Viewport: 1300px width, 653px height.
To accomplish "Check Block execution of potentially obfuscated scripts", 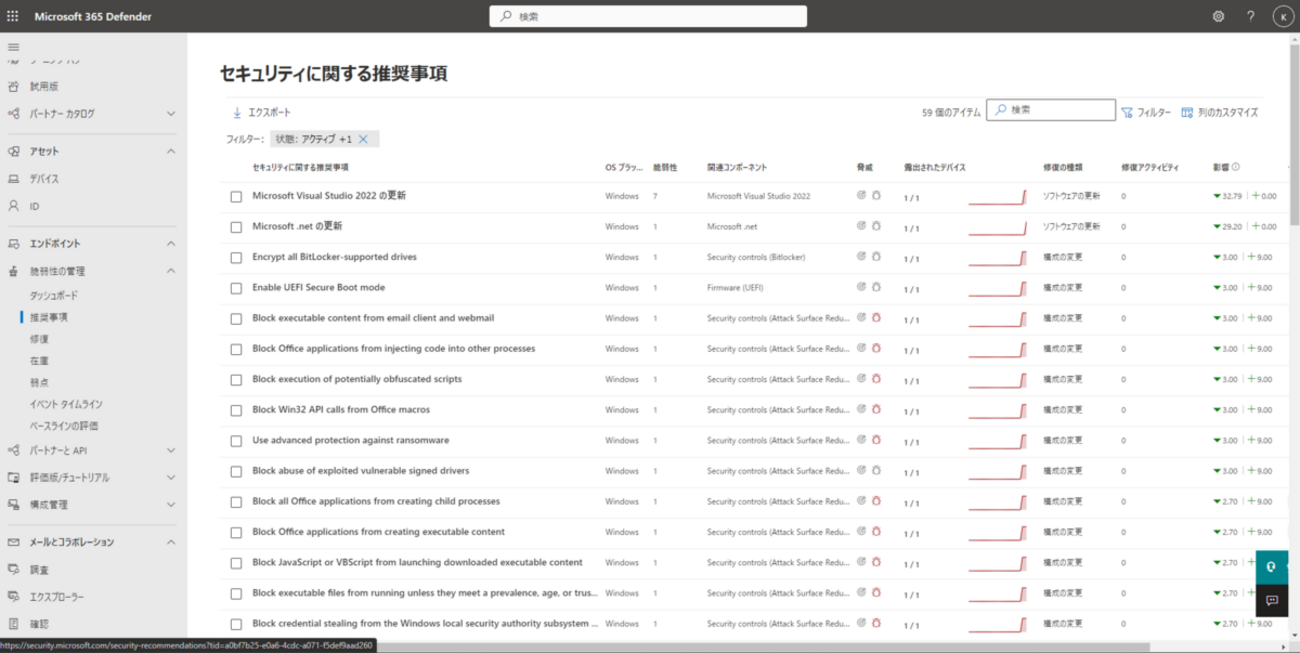I will tap(236, 380).
